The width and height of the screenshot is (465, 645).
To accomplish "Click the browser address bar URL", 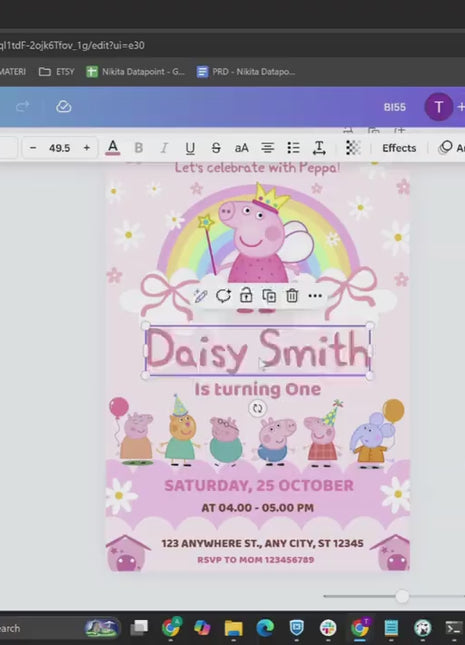I will click(72, 45).
